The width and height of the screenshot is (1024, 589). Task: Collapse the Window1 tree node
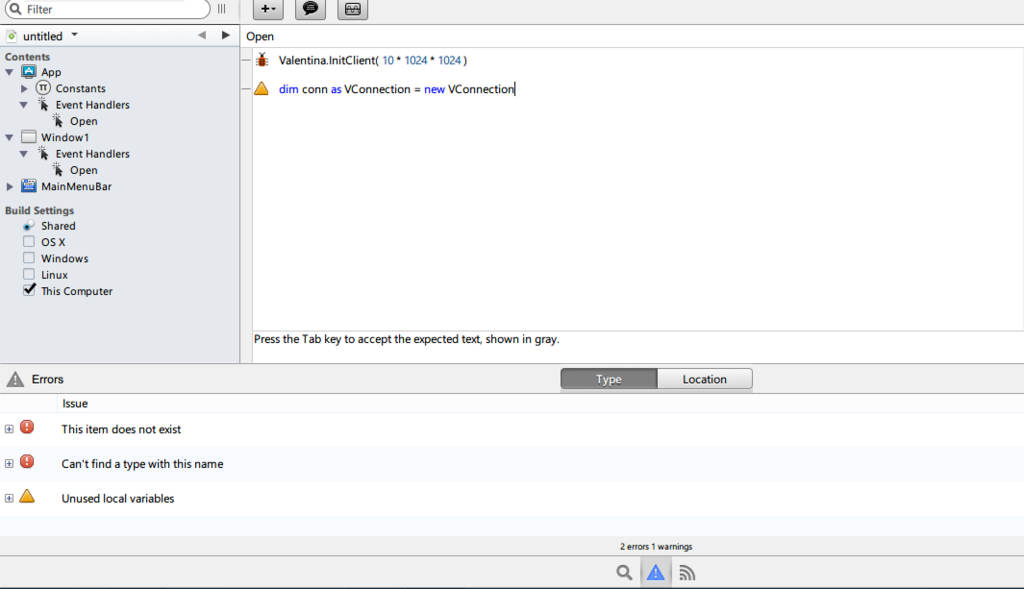pos(9,137)
